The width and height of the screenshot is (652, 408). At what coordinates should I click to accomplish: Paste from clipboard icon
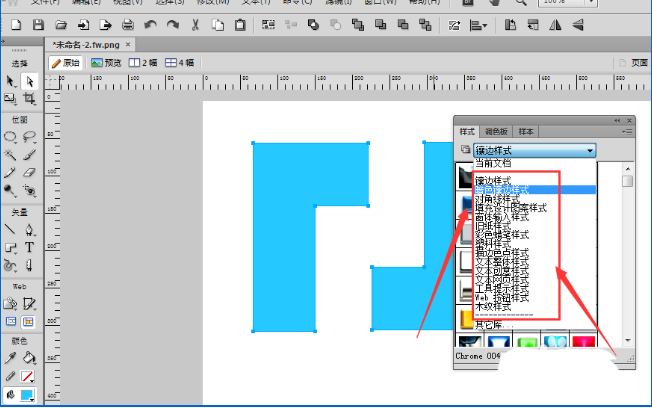(x=240, y=25)
